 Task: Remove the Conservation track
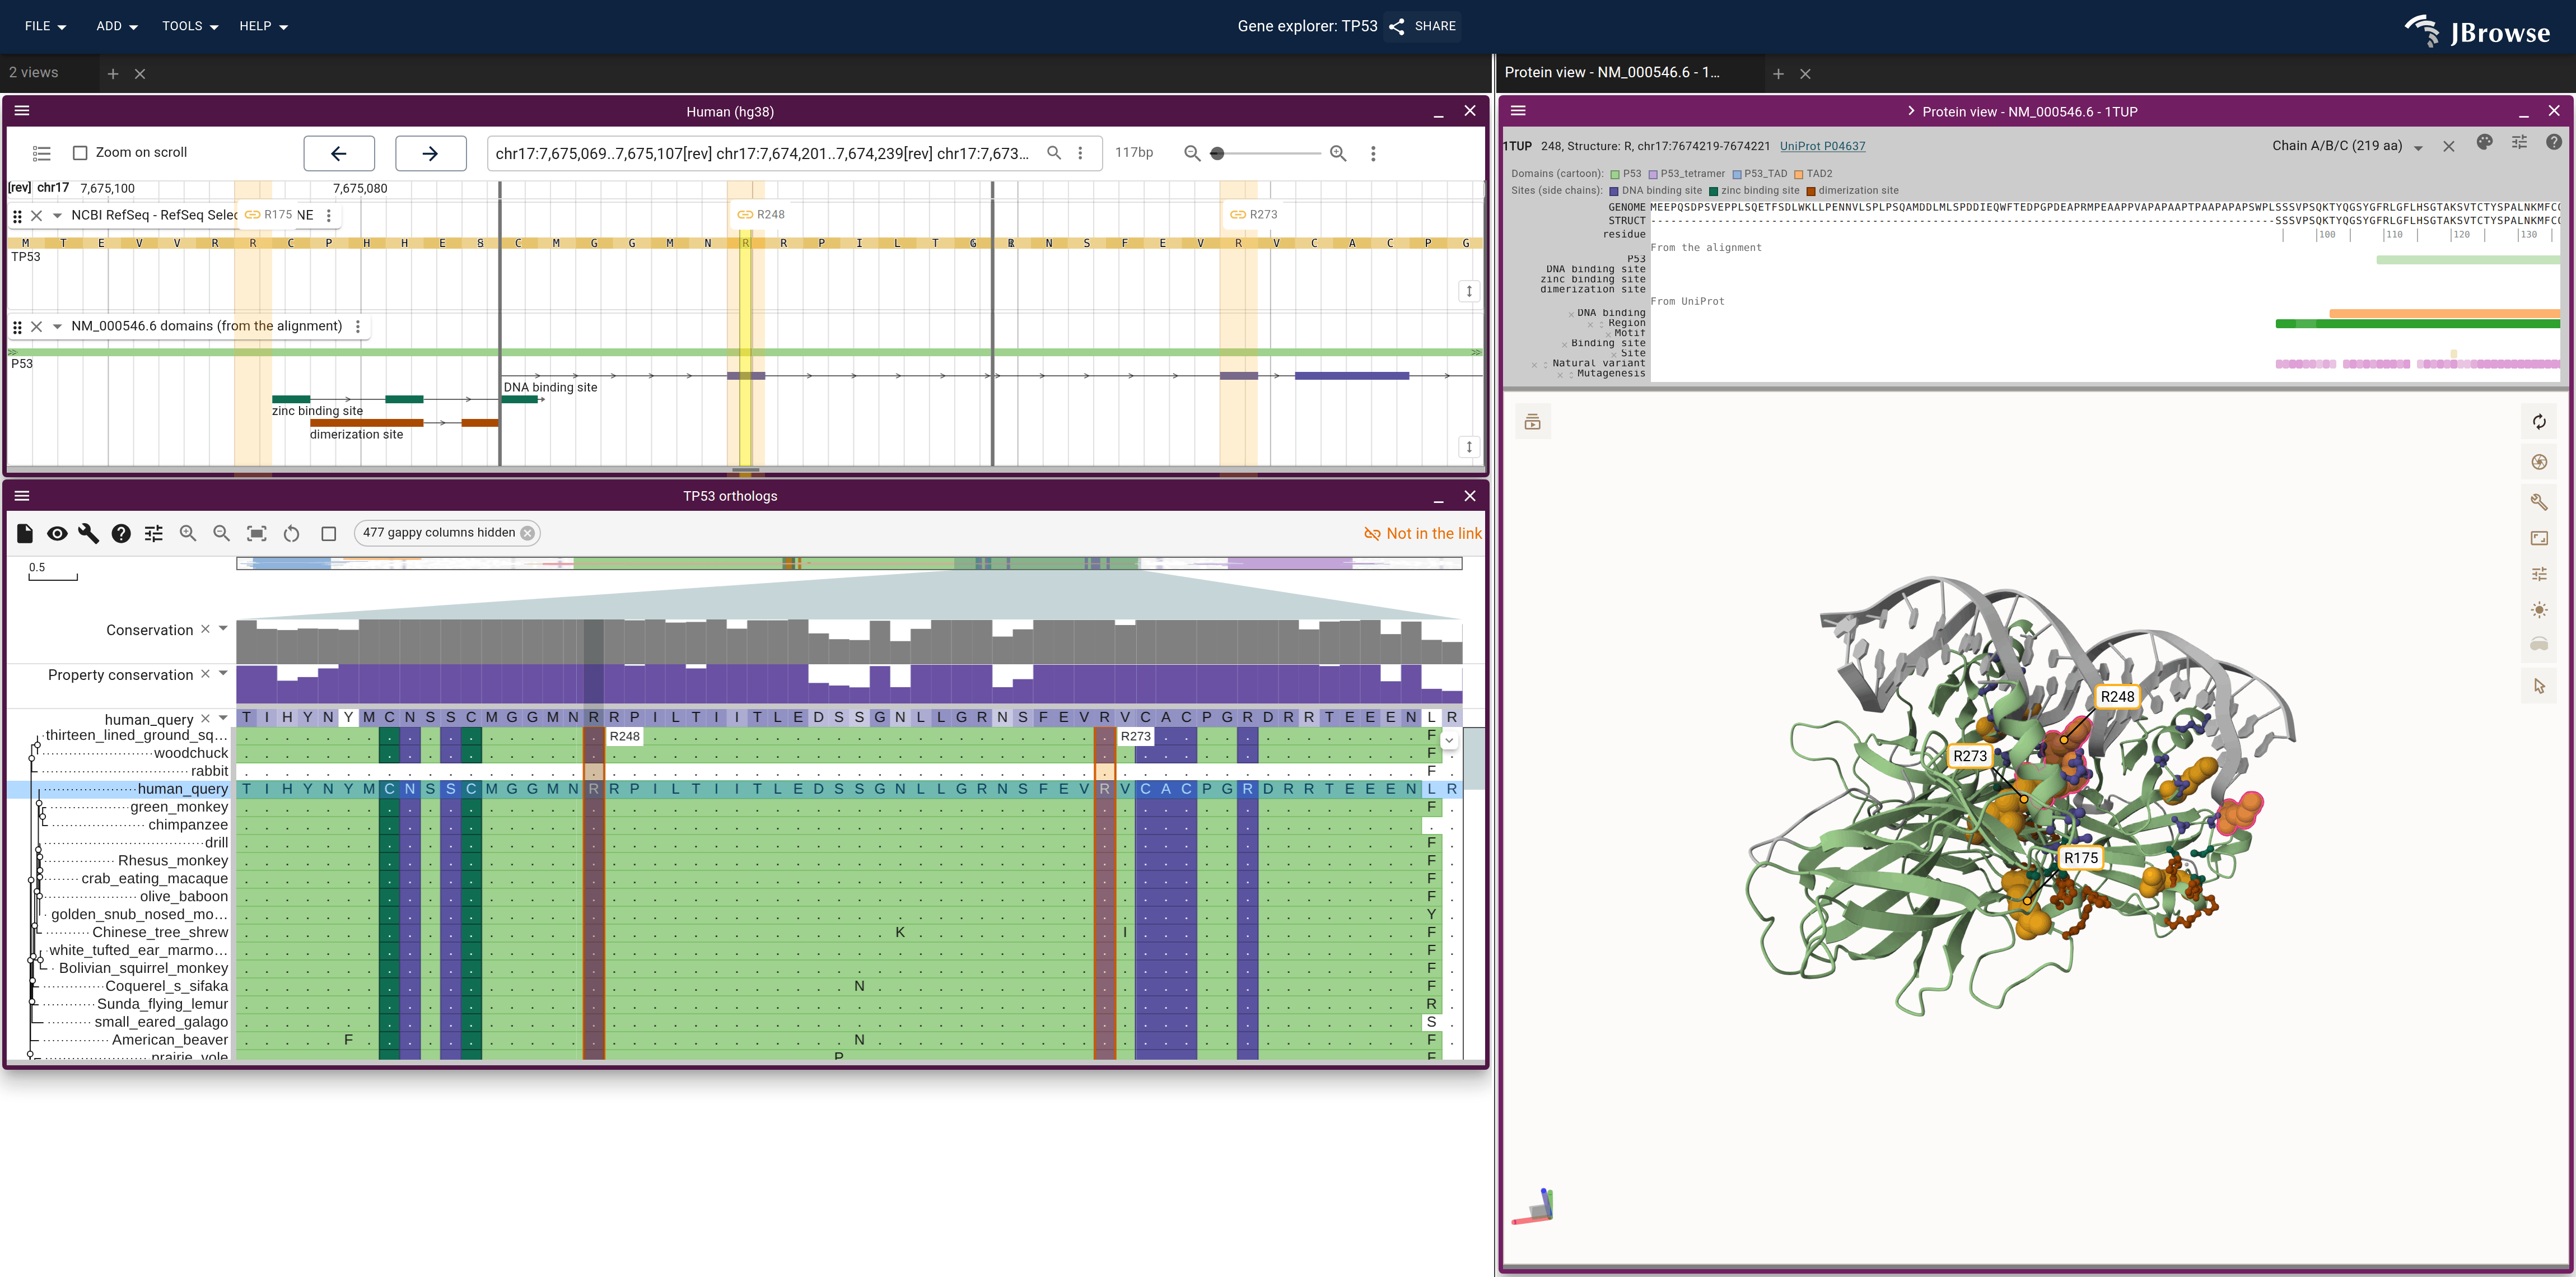[205, 629]
